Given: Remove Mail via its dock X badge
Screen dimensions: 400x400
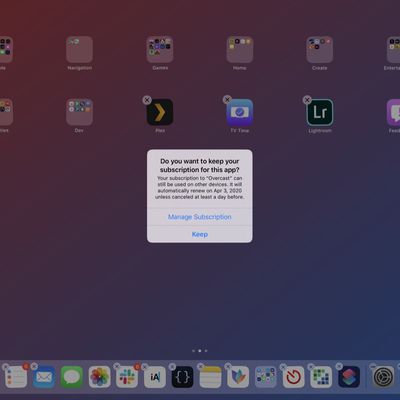Looking at the screenshot, I should [x=34, y=367].
